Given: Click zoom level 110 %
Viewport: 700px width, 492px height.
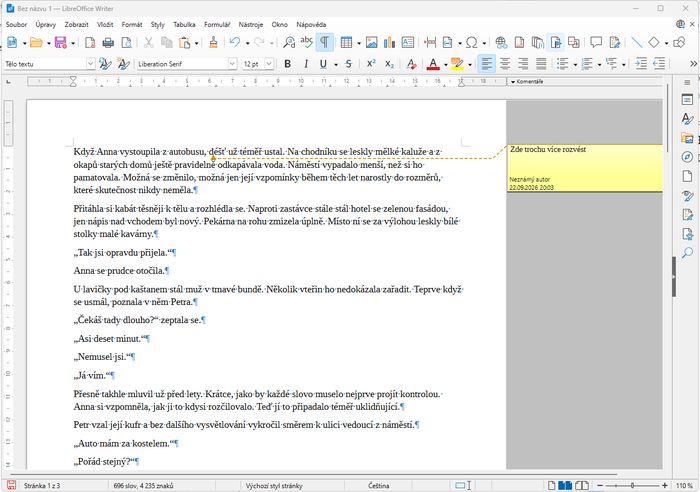Looking at the screenshot, I should pos(684,485).
